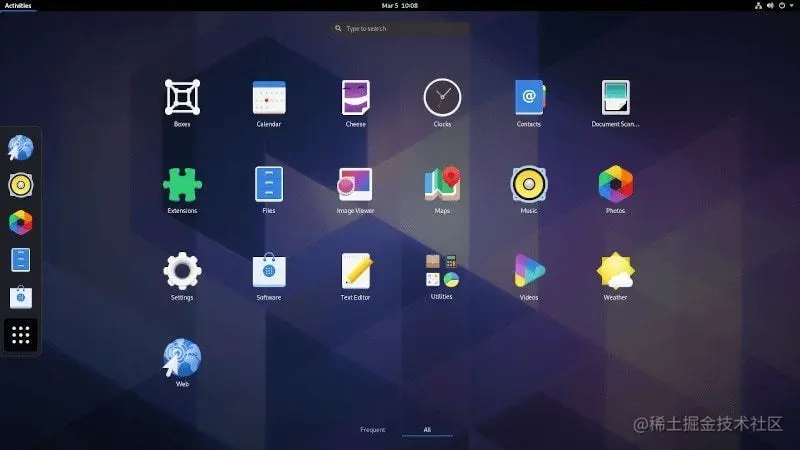Open the Clocks app
The image size is (800, 450).
(x=442, y=98)
